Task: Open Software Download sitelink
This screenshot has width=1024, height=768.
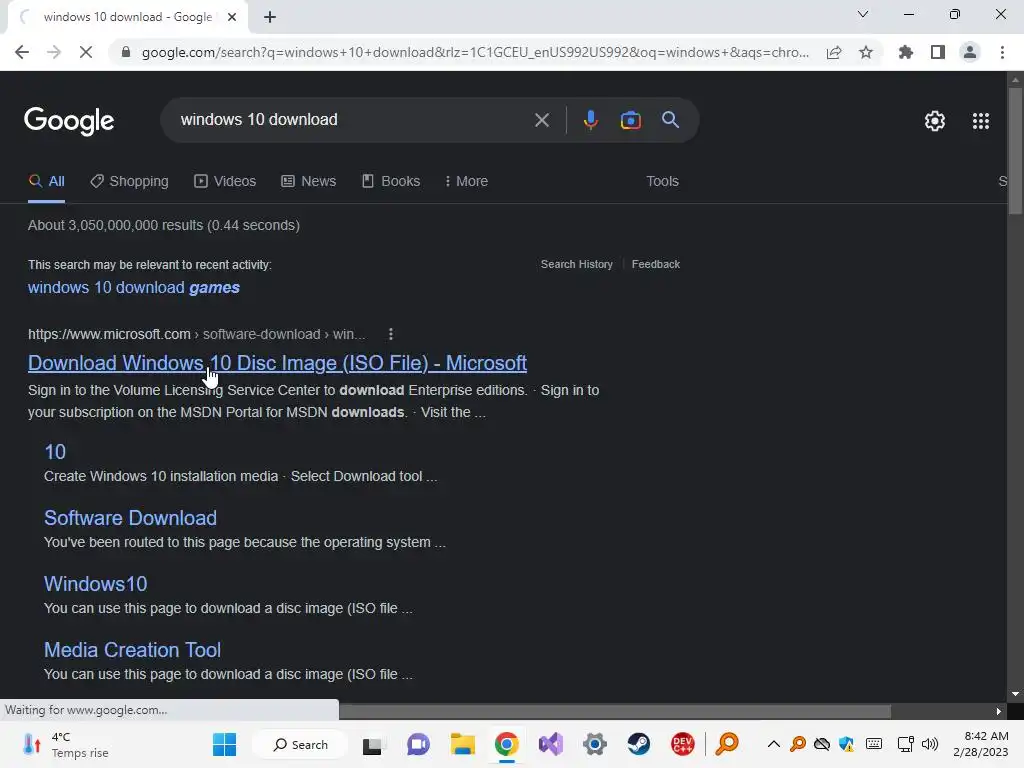Action: [130, 518]
